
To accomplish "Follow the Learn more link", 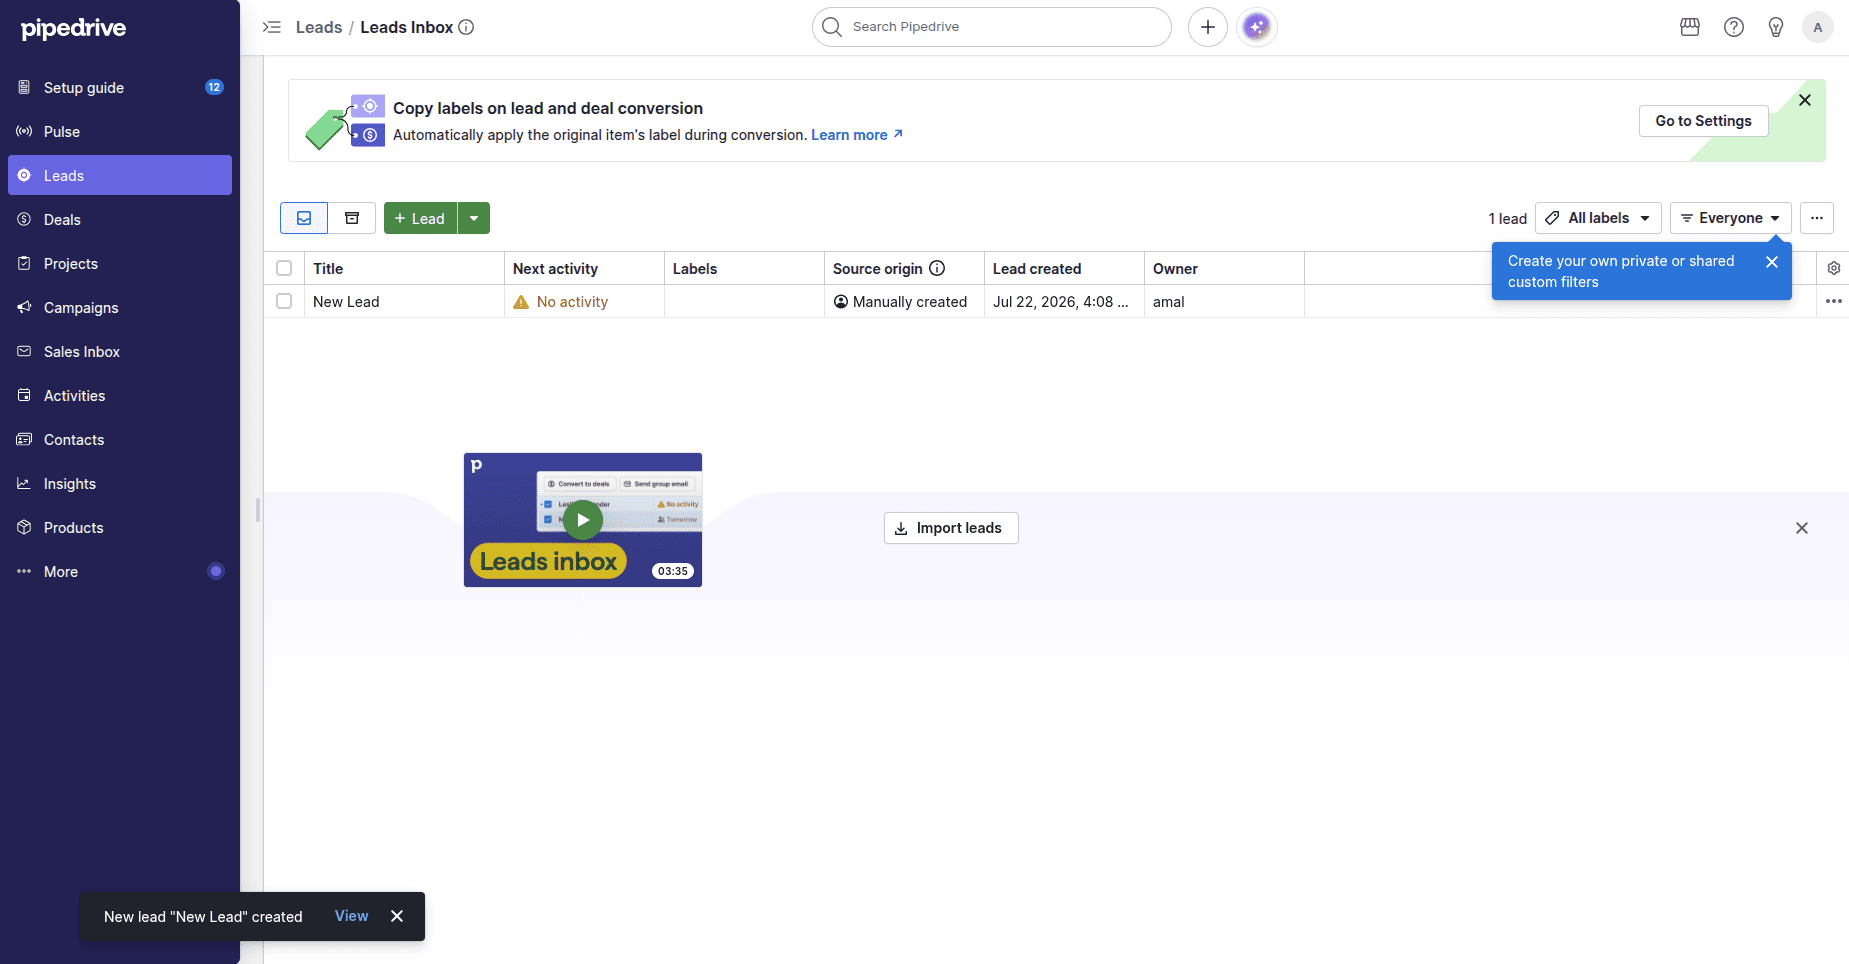I will pos(857,135).
